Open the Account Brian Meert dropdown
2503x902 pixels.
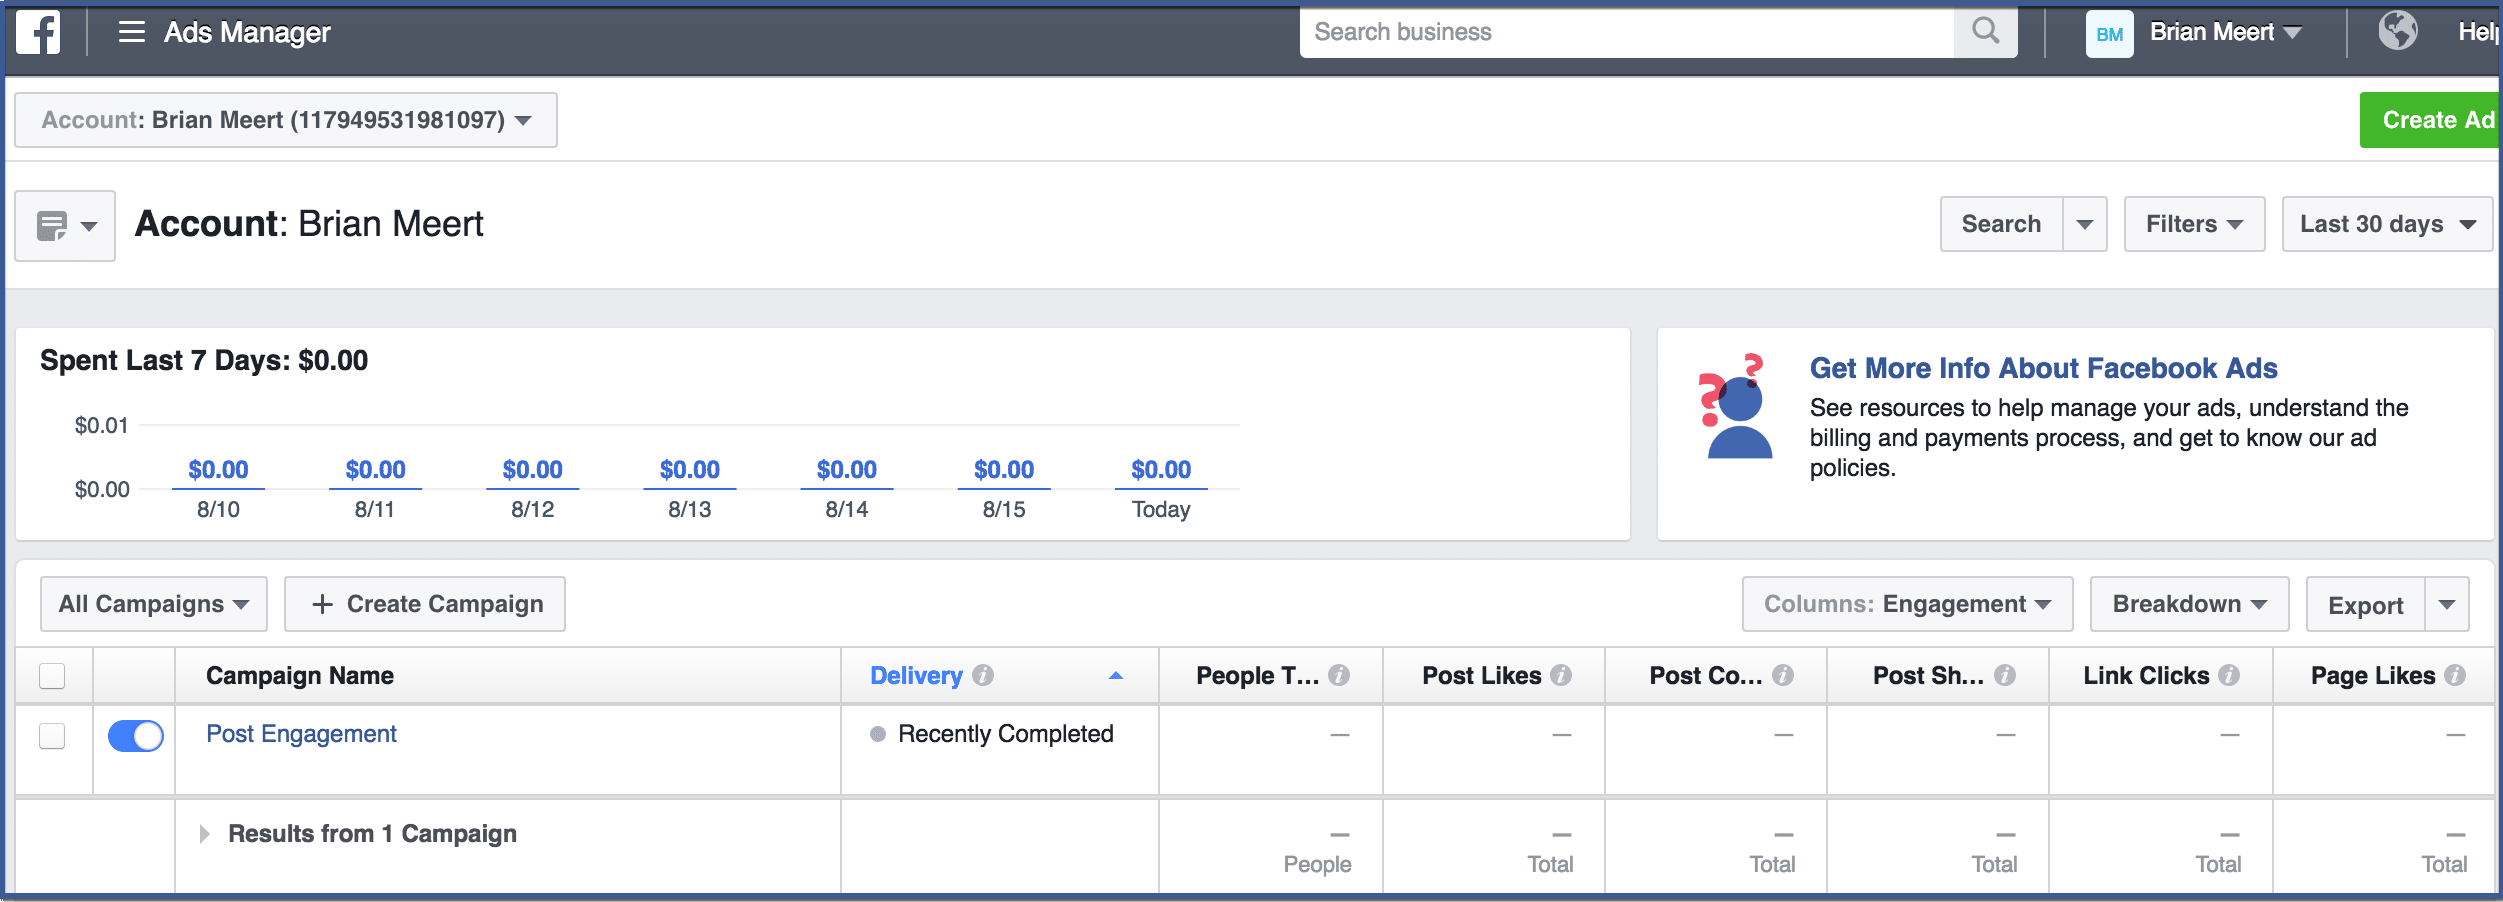coord(286,120)
